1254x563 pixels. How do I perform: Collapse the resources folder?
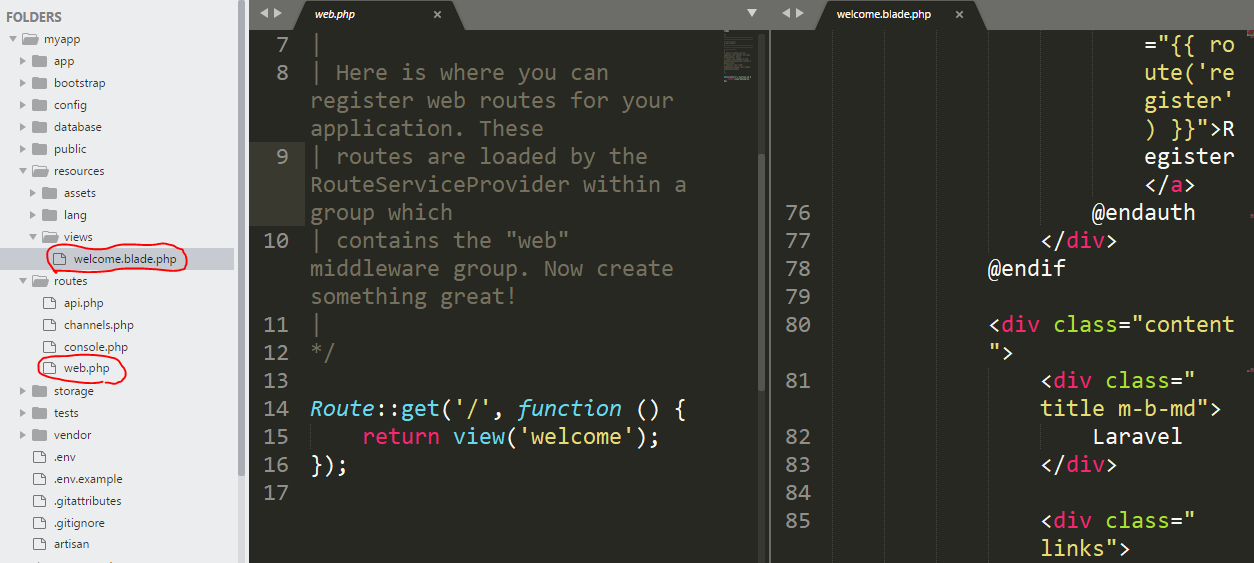click(x=23, y=171)
